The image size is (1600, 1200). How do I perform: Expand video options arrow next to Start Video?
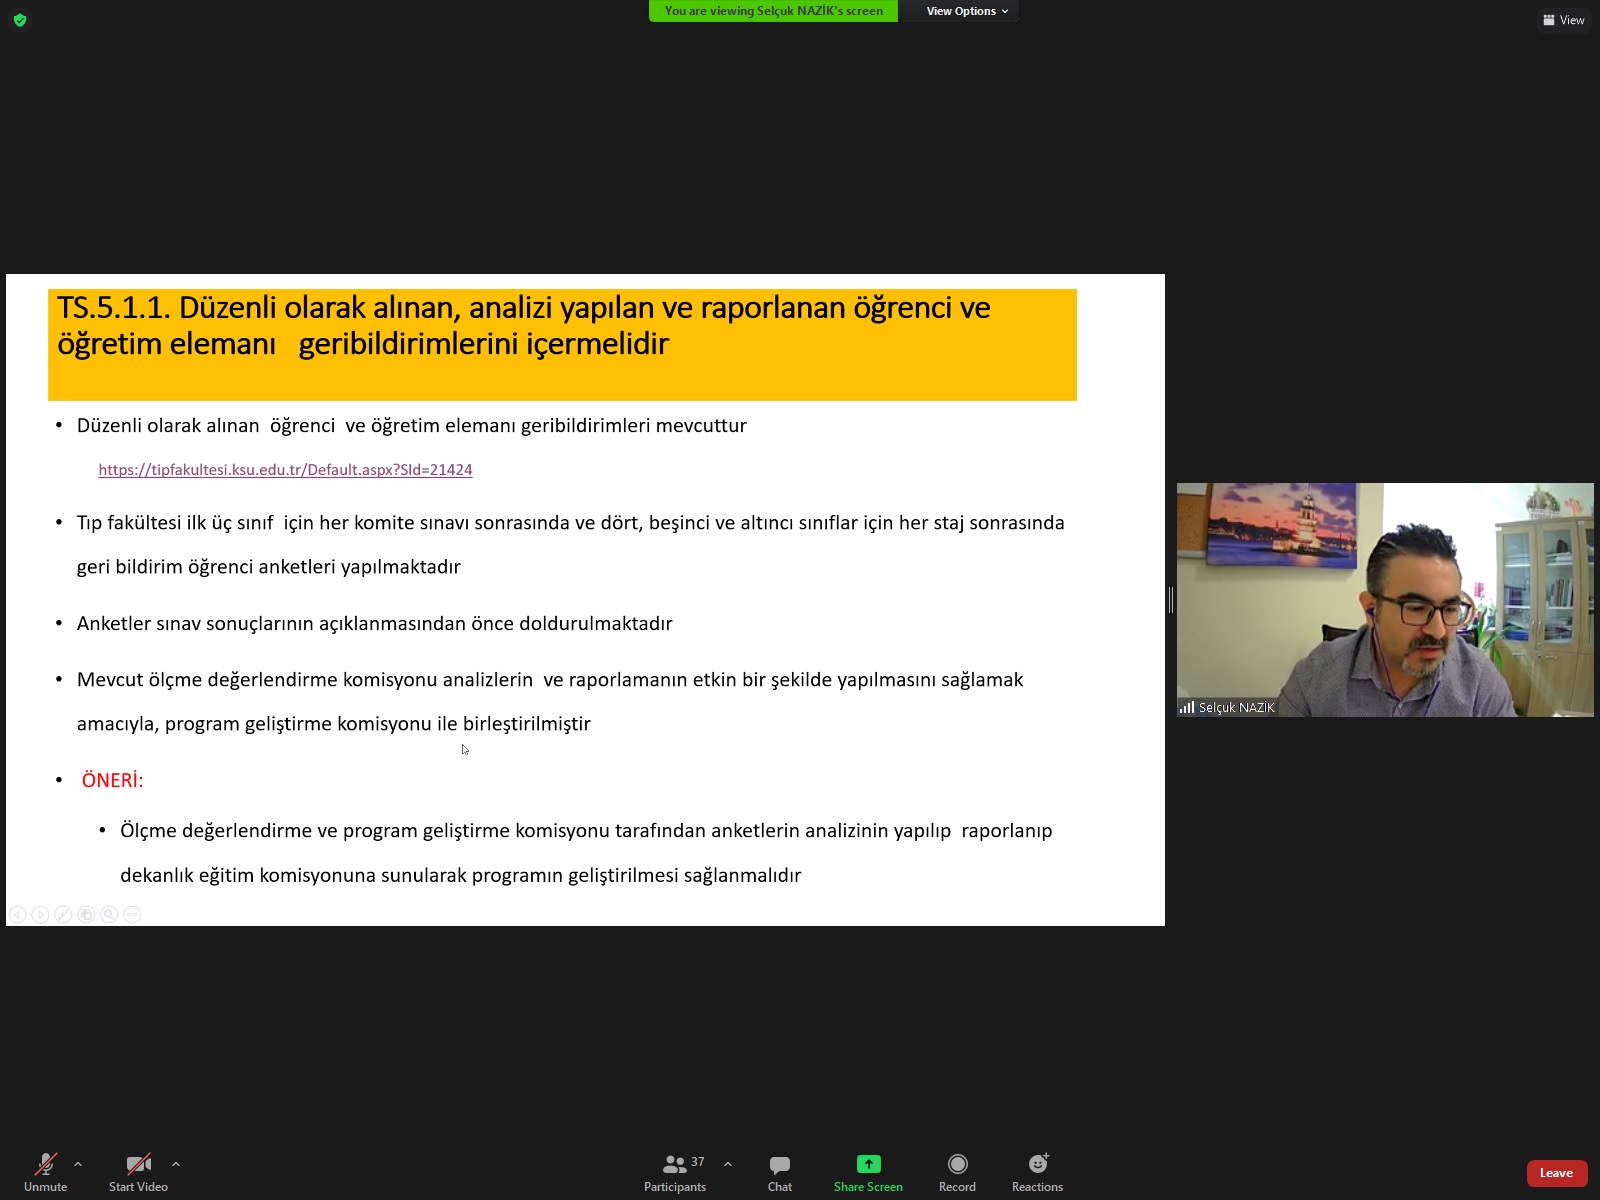[x=176, y=1164]
